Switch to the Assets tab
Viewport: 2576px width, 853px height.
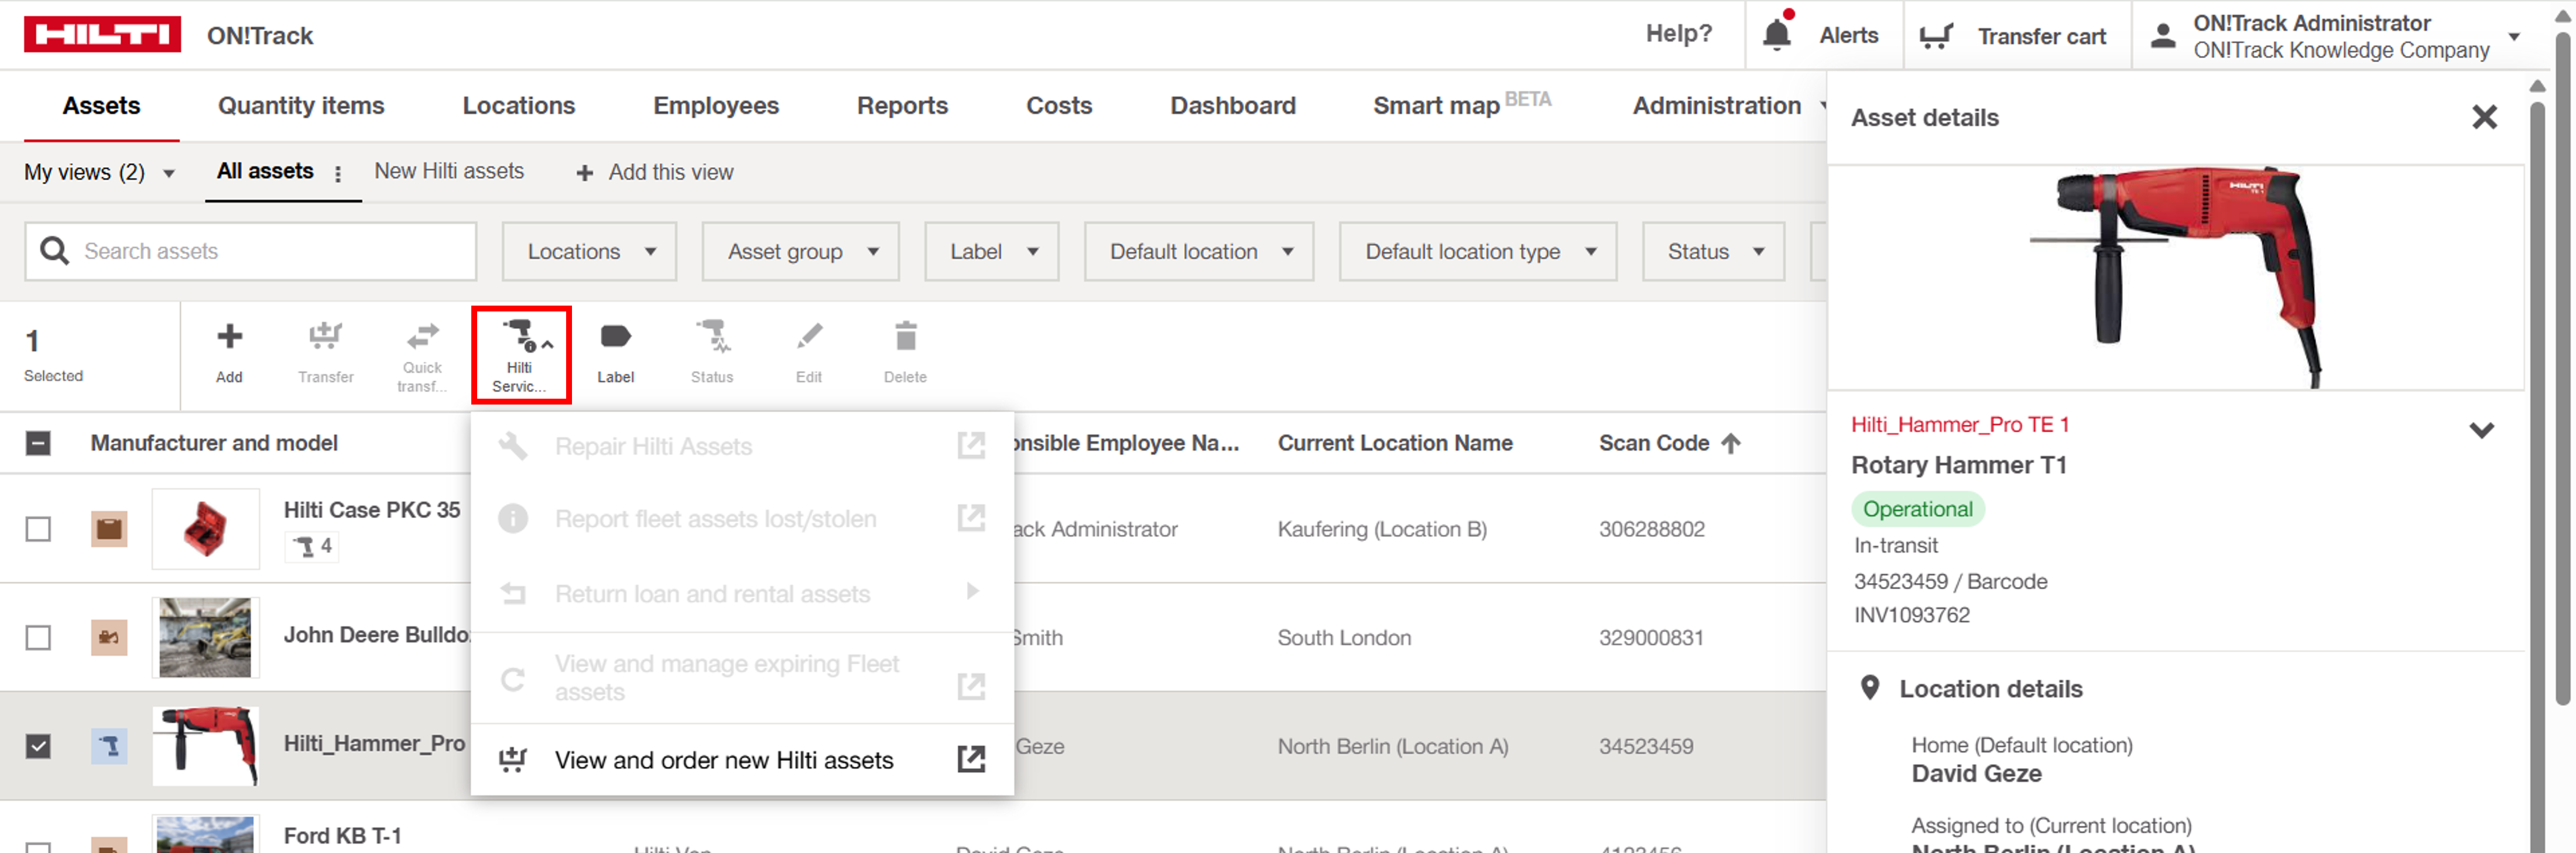(x=101, y=105)
